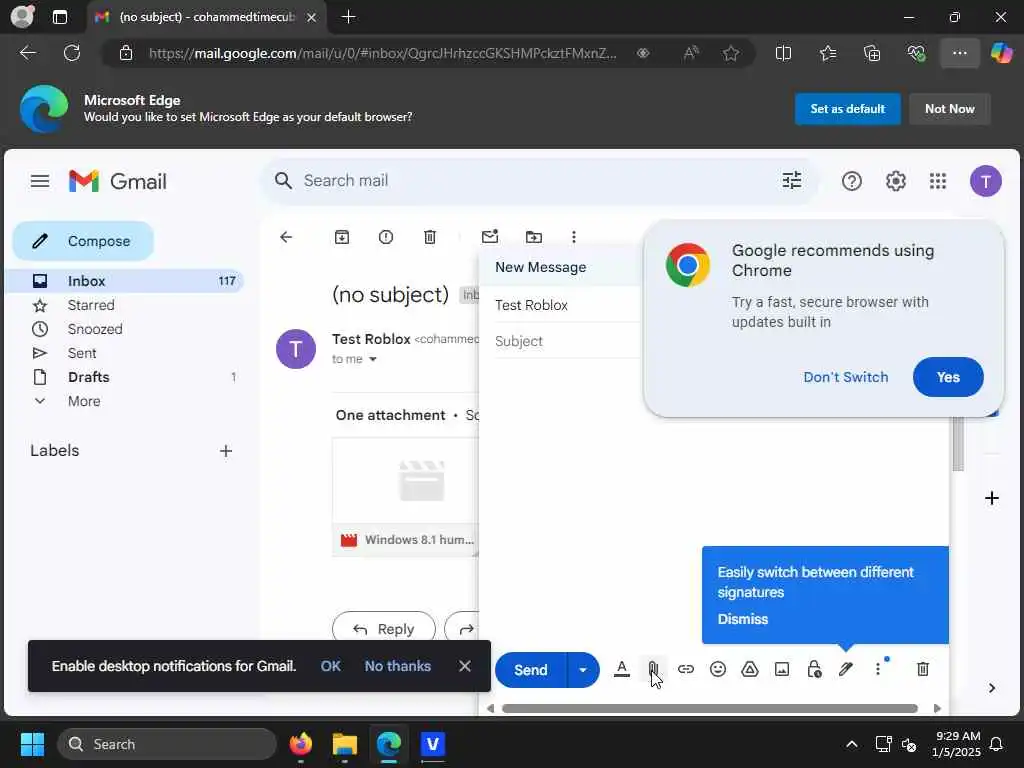The height and width of the screenshot is (768, 1024).
Task: Open Edge settings and more menu
Action: (x=959, y=53)
